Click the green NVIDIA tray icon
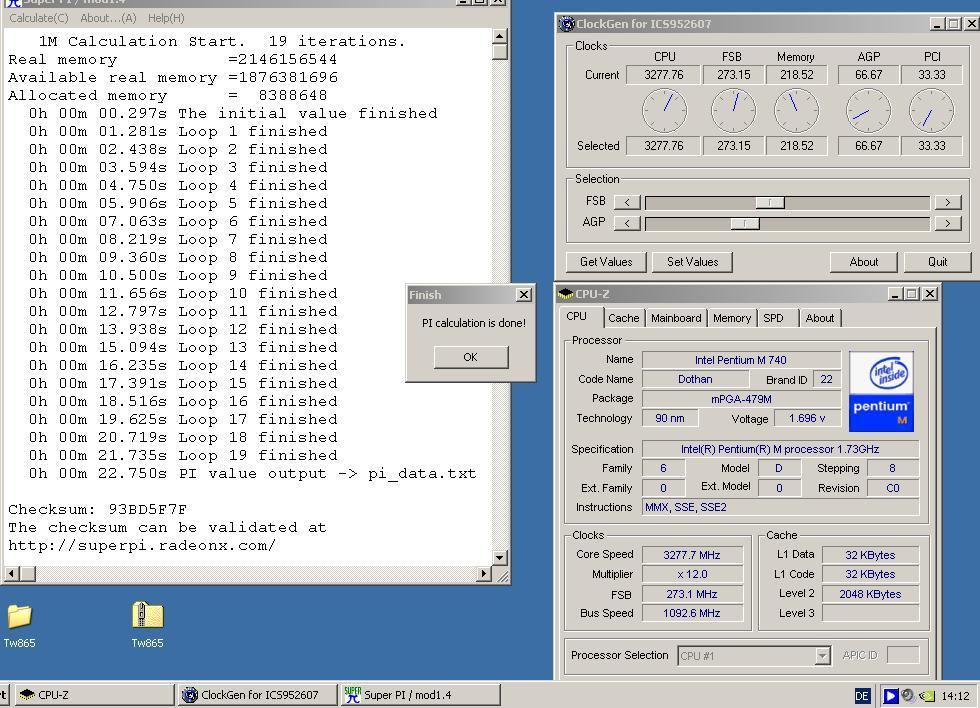Screen dimensions: 980x708 click(x=928, y=696)
